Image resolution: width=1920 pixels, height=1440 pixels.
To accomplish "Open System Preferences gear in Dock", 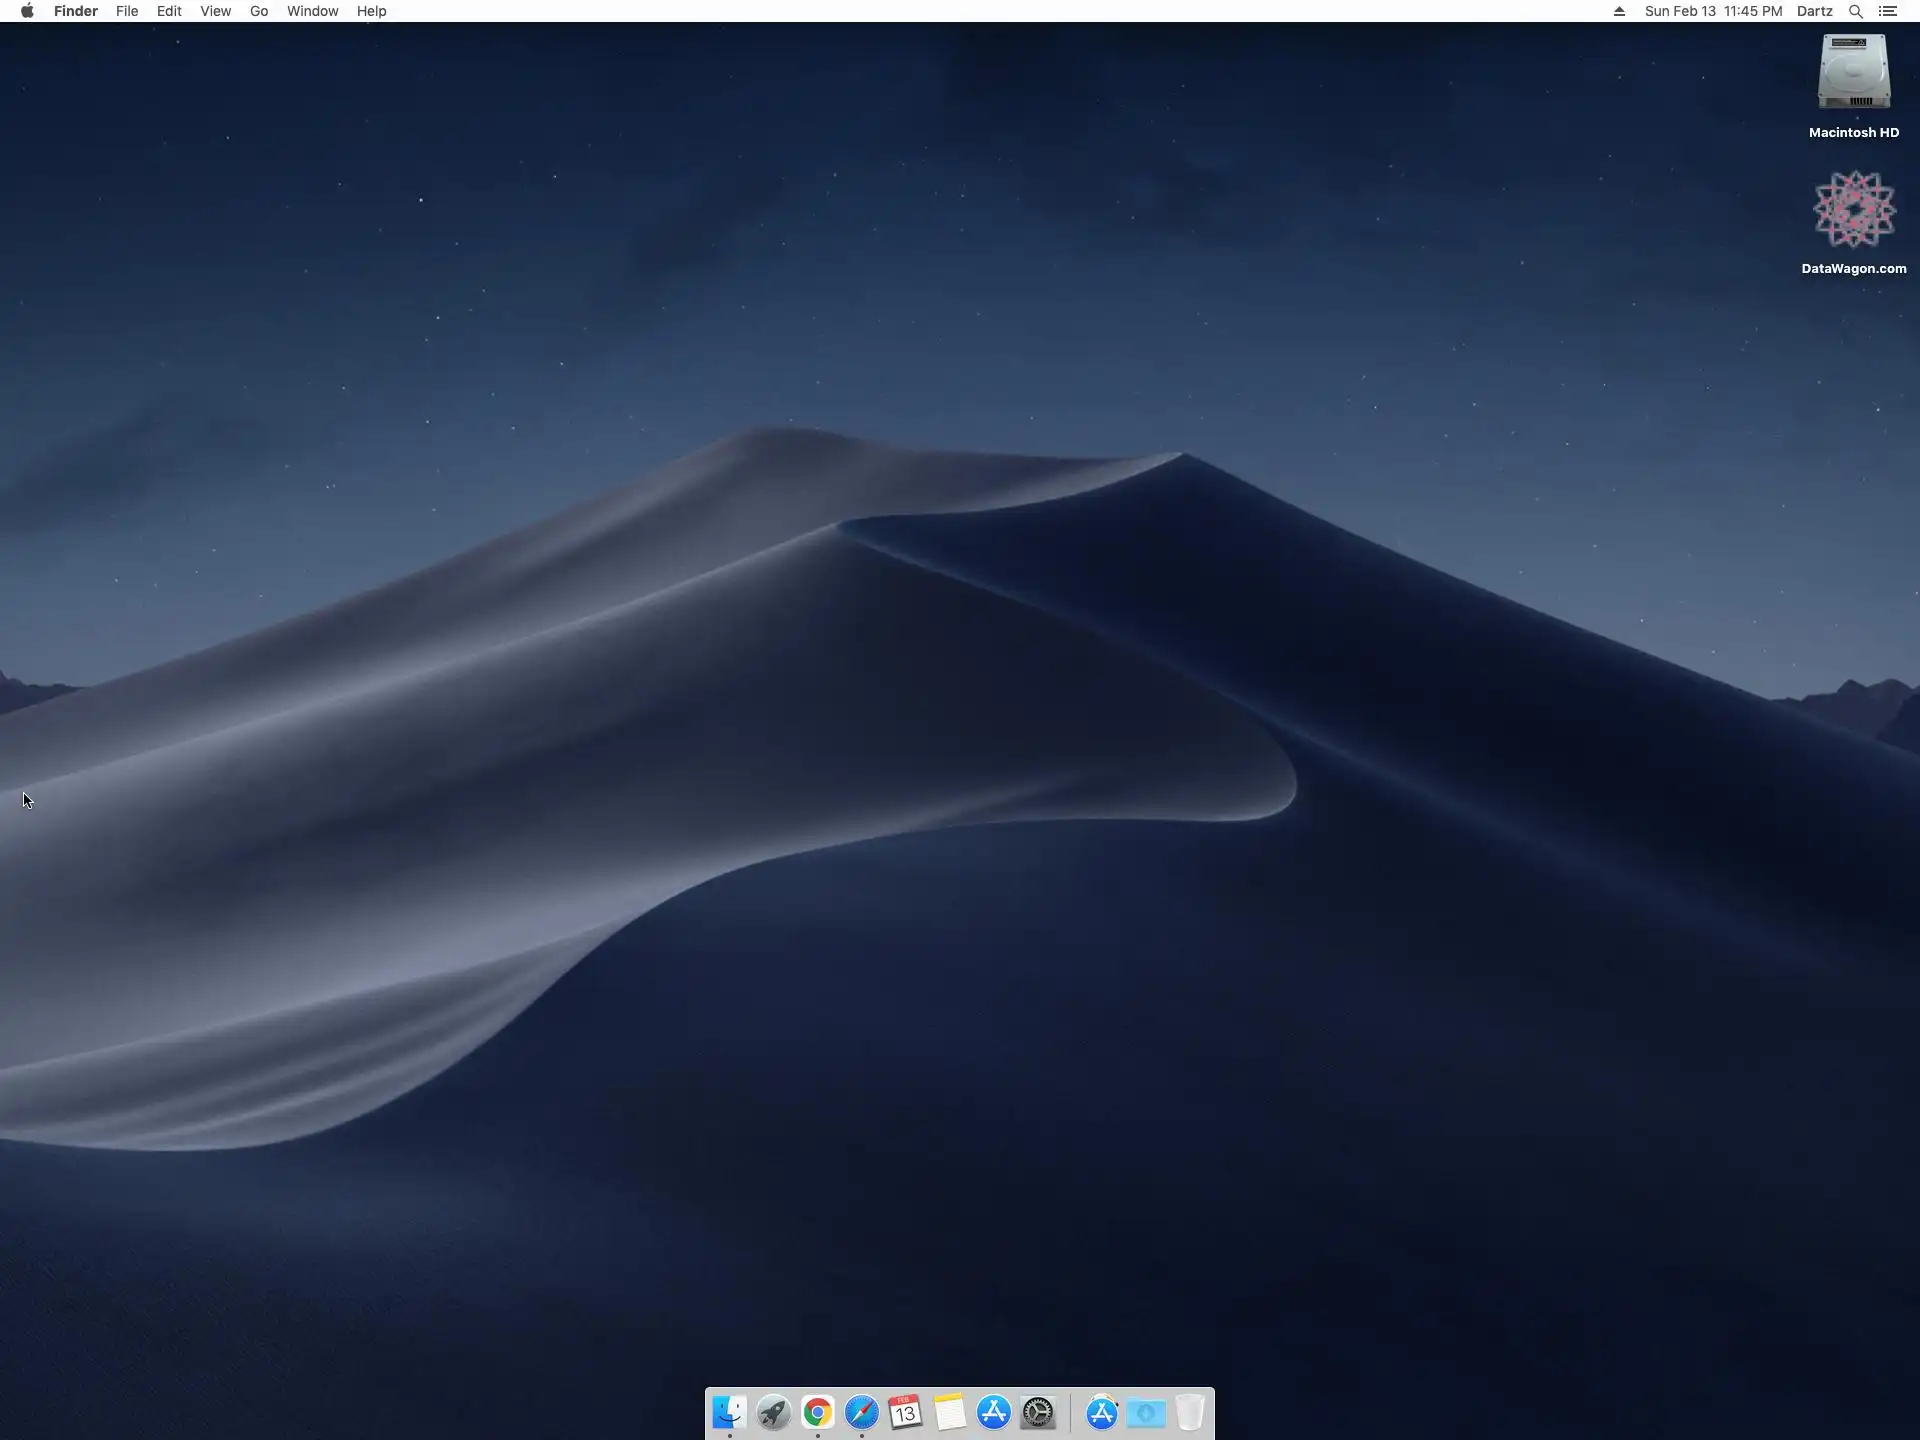I will (x=1038, y=1412).
